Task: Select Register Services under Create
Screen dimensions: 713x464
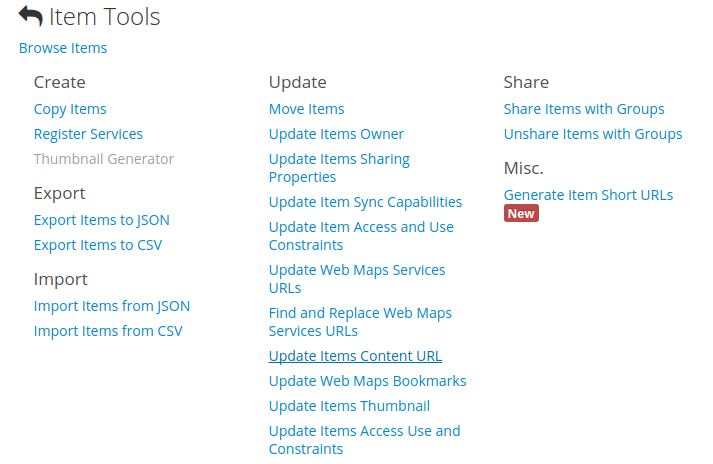Action: click(88, 134)
